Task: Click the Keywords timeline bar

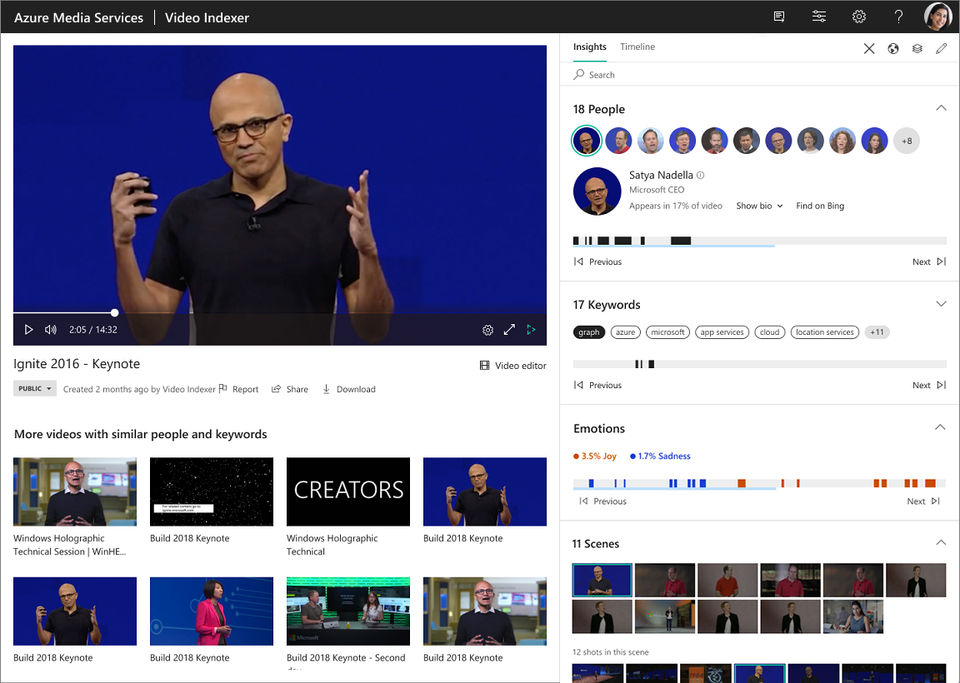Action: [x=759, y=364]
